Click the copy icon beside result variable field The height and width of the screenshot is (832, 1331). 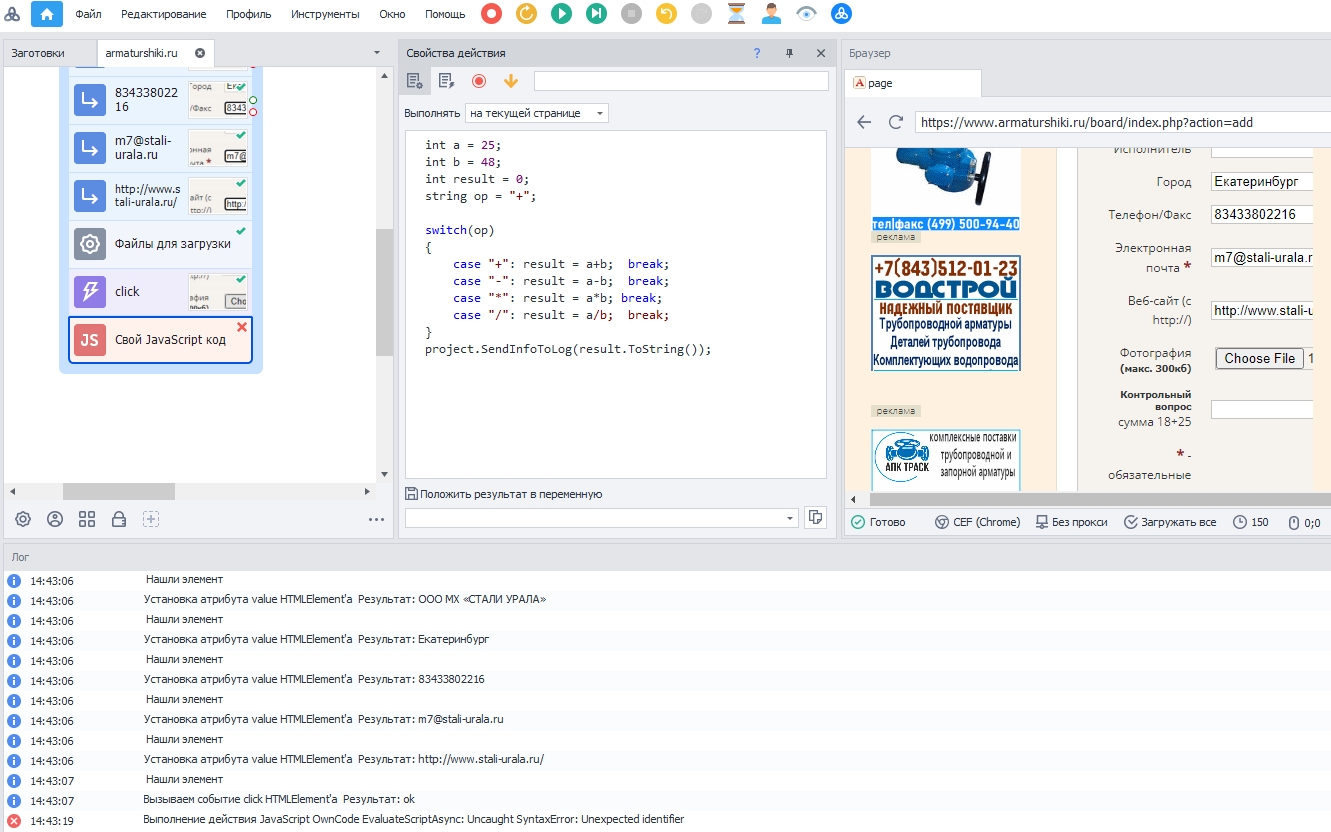[816, 517]
